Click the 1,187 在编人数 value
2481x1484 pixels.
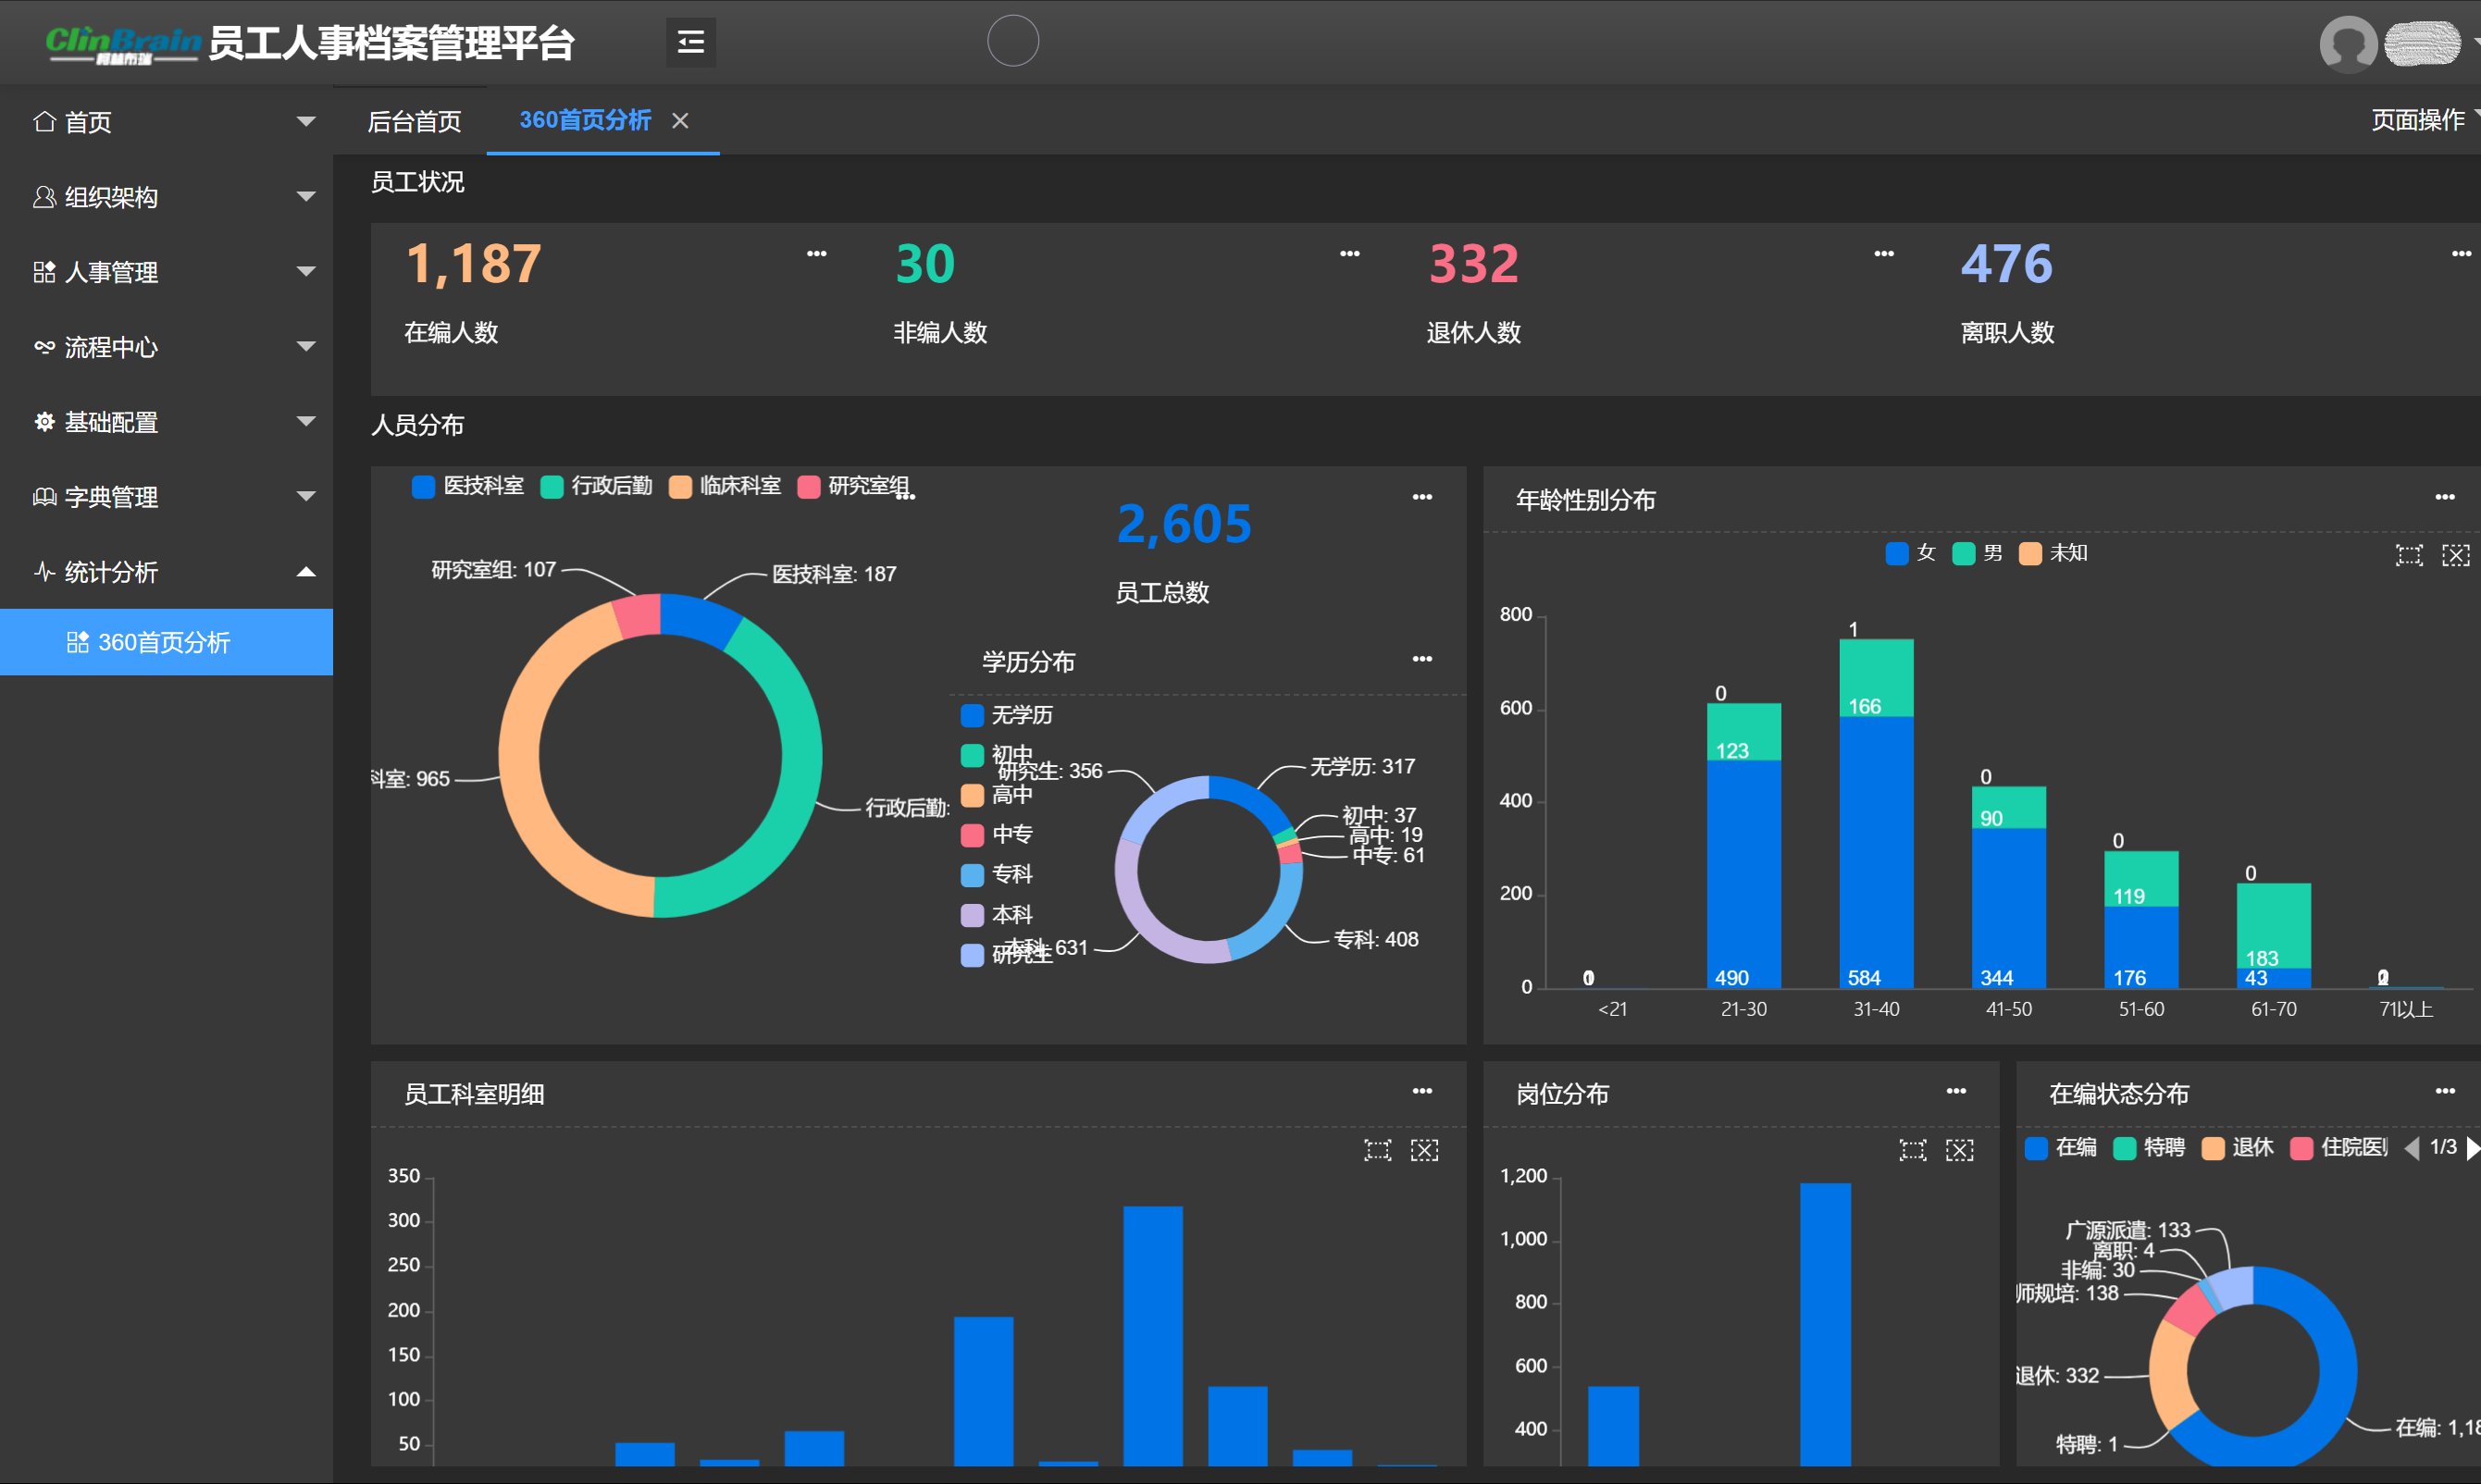pyautogui.click(x=473, y=264)
